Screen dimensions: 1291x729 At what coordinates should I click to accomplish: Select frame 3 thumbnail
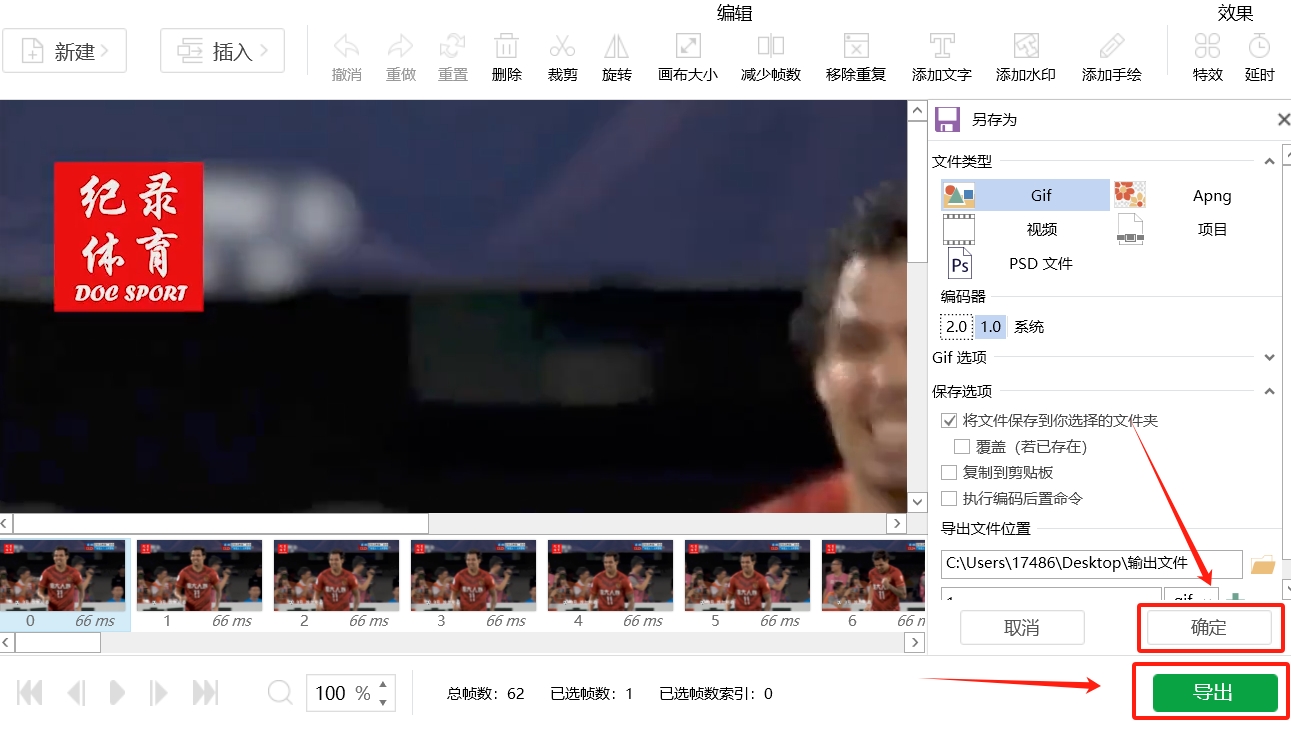tap(473, 585)
